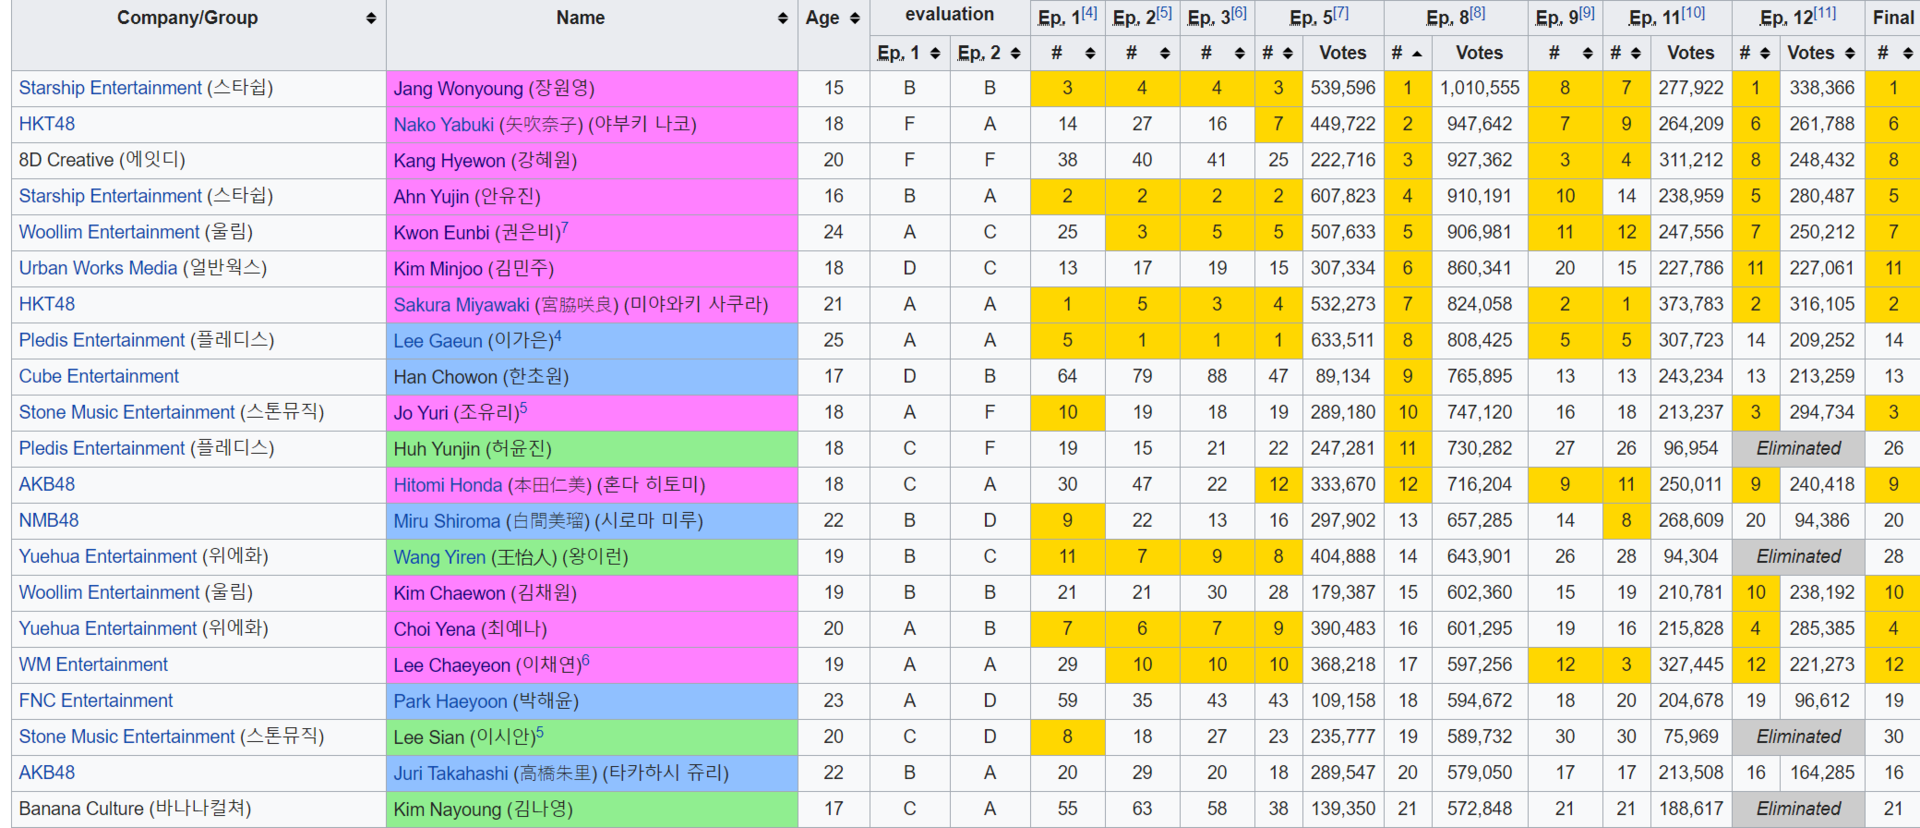Screen dimensions: 1920x828
Task: Follow the Sakura Miyawaki name link
Action: pos(462,305)
